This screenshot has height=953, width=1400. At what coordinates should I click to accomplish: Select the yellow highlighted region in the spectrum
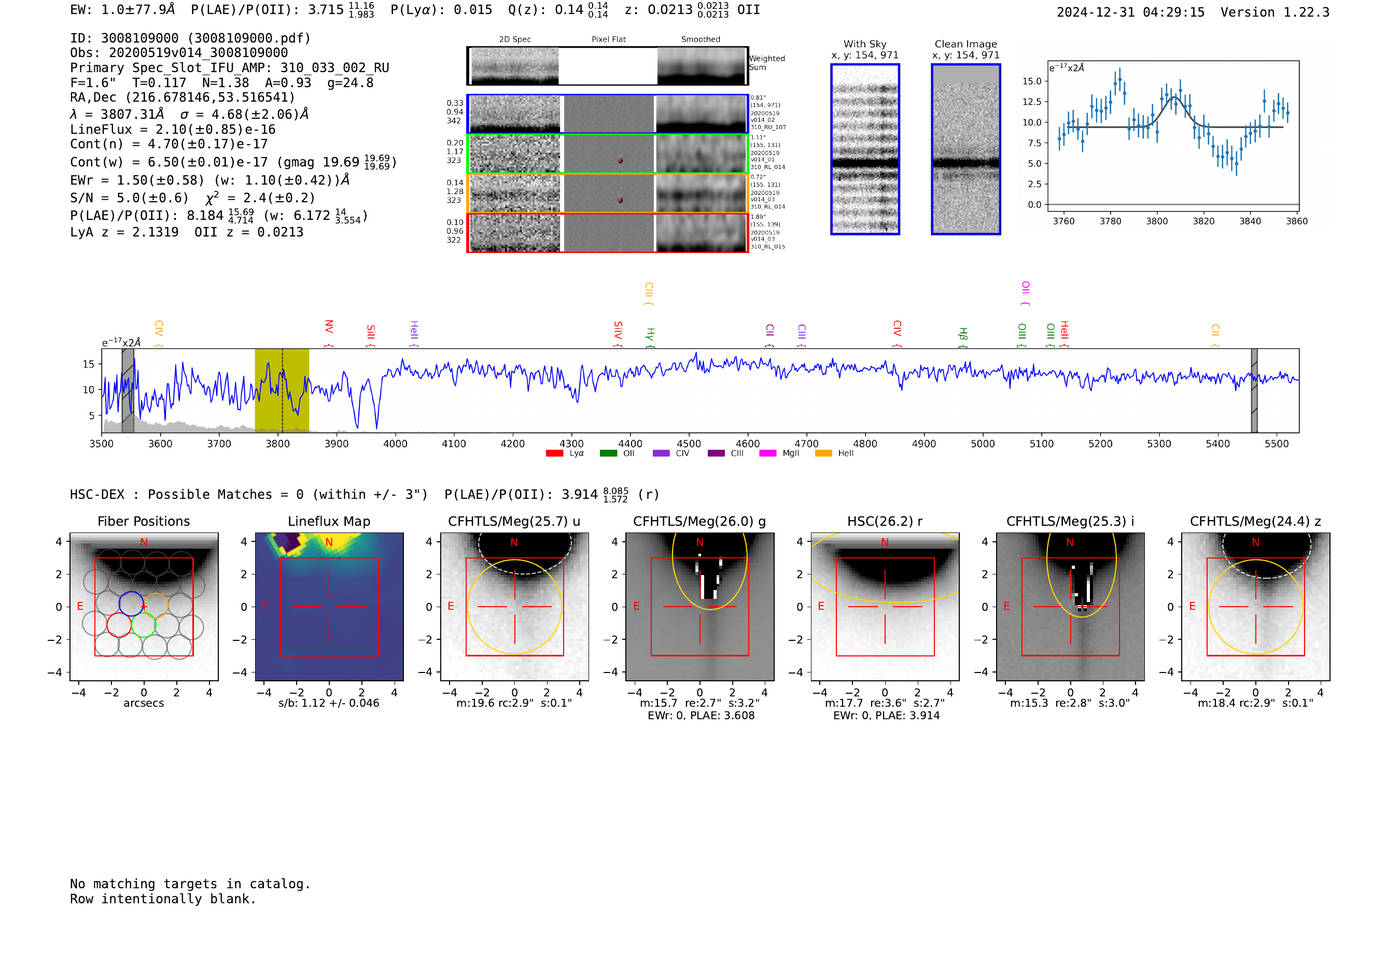coord(282,391)
